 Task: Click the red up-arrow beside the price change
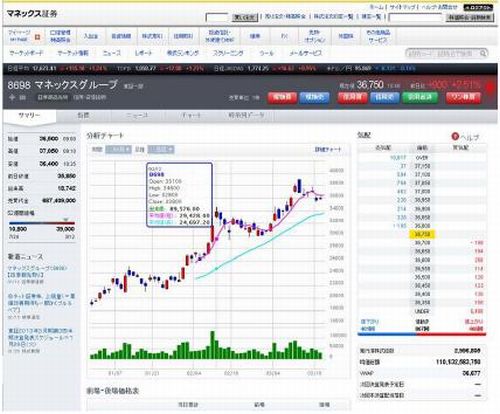pyautogui.click(x=490, y=88)
